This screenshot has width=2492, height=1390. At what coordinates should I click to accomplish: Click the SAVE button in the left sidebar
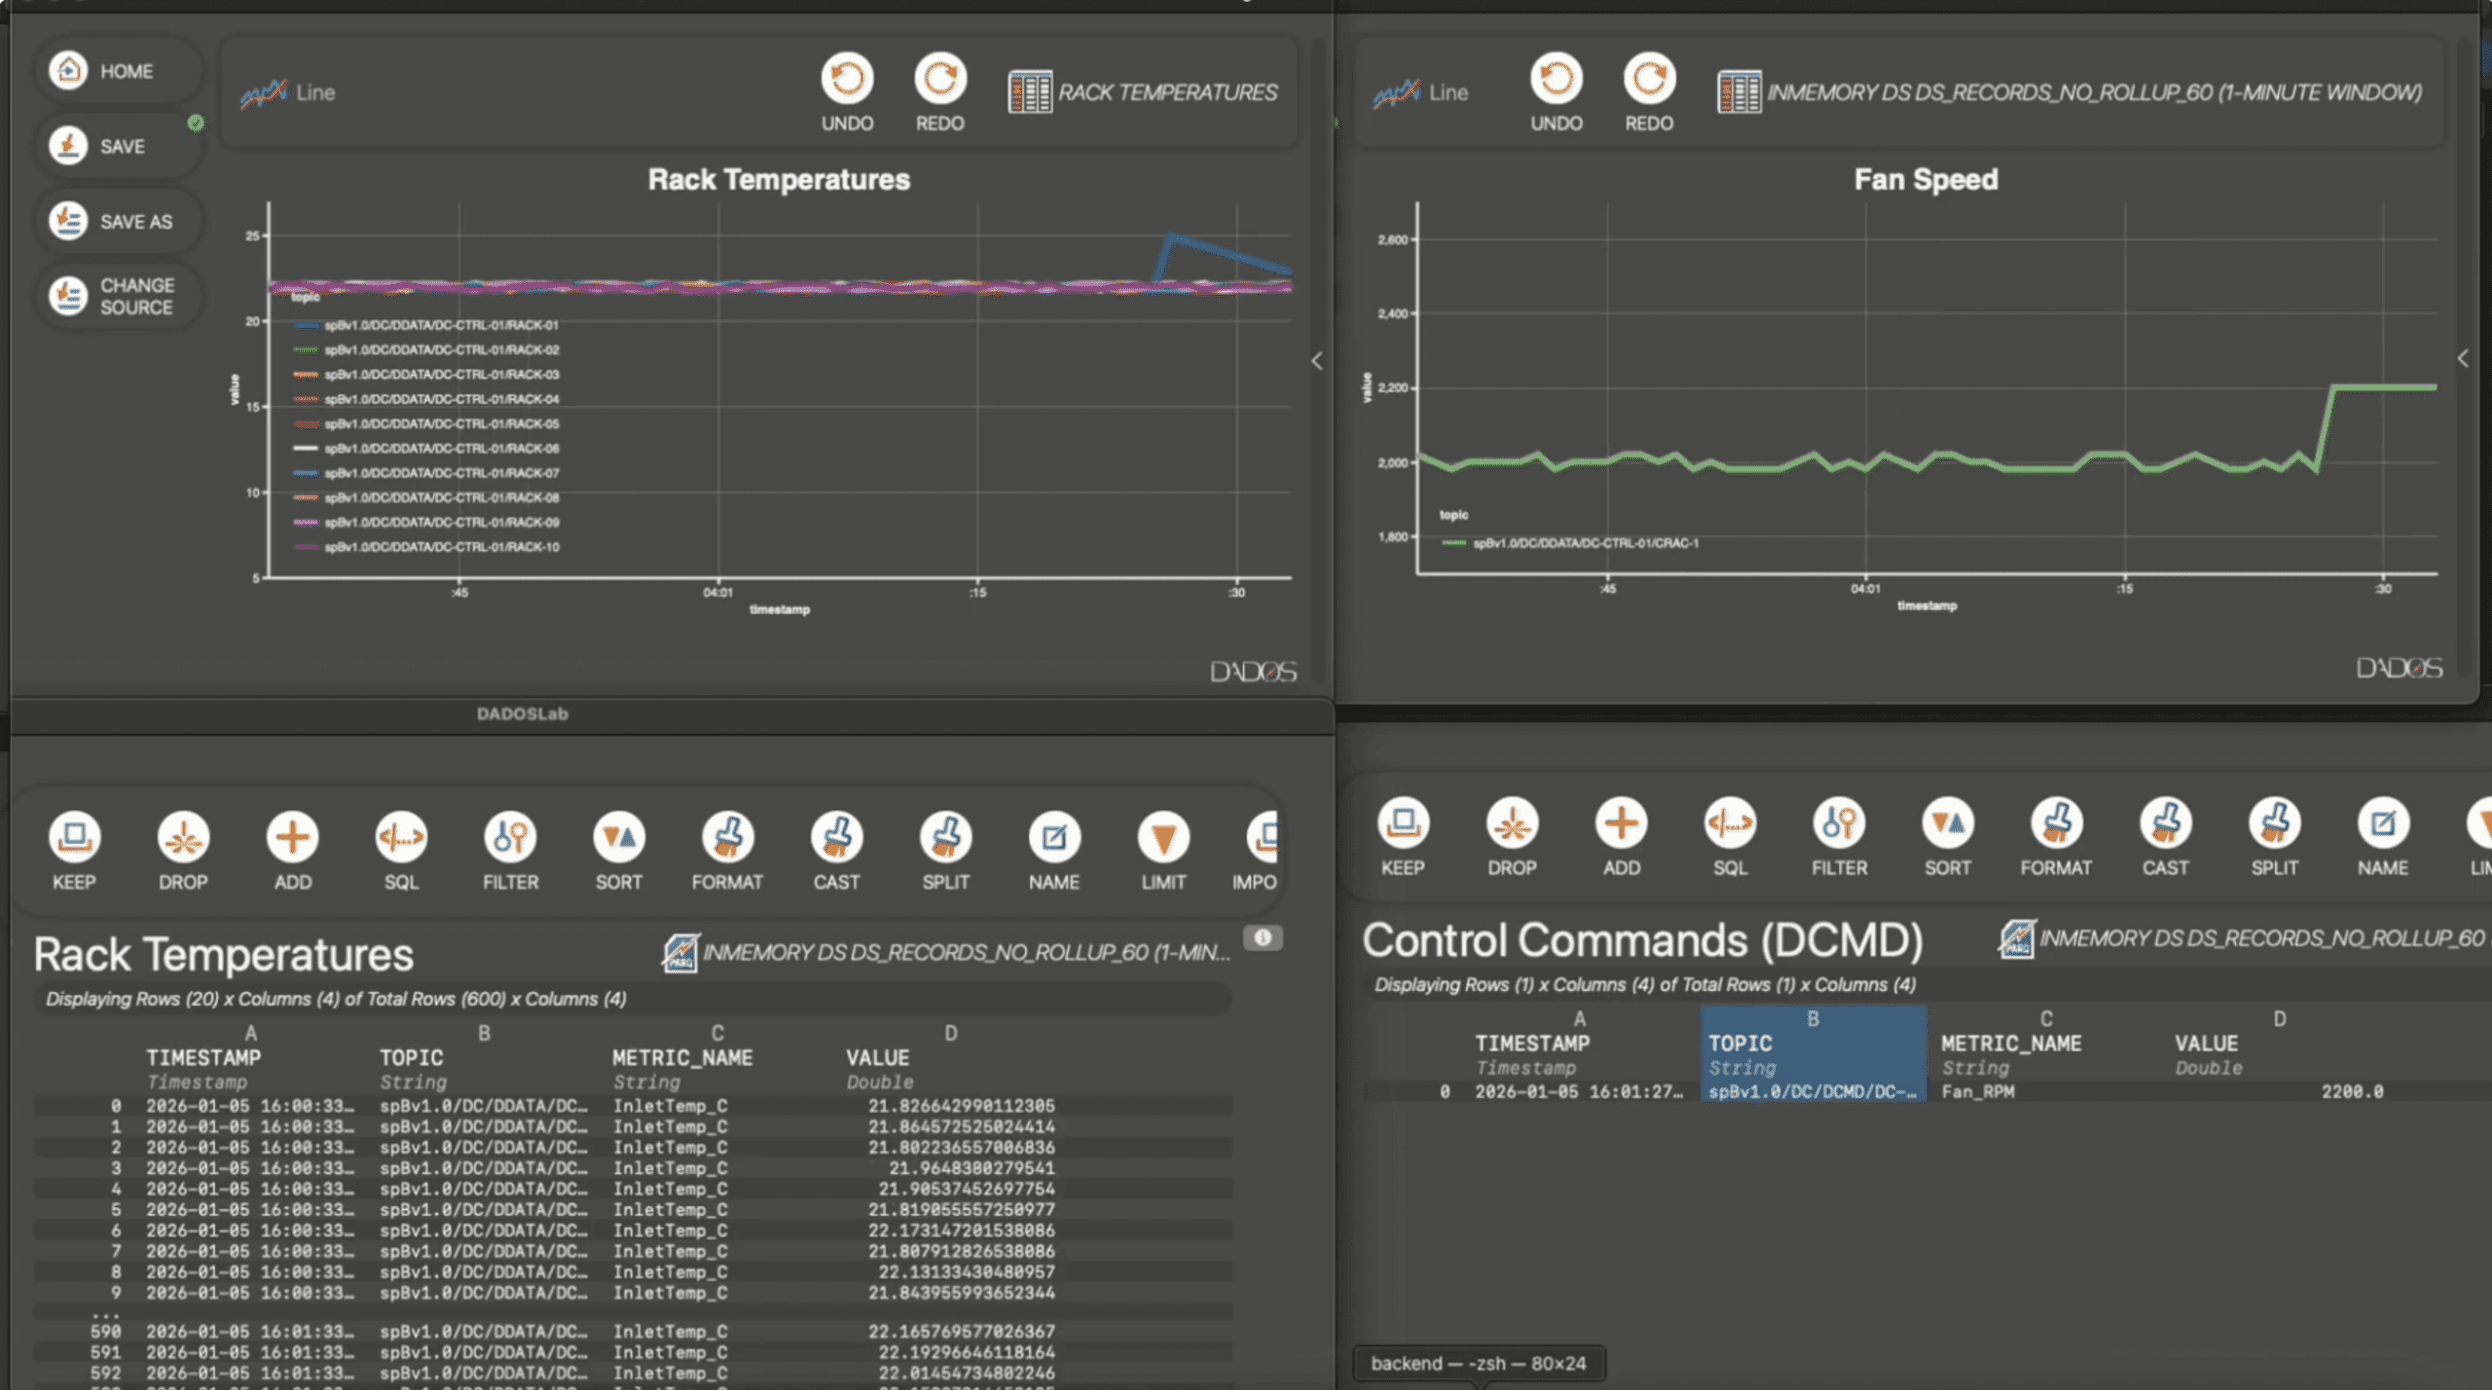[118, 145]
